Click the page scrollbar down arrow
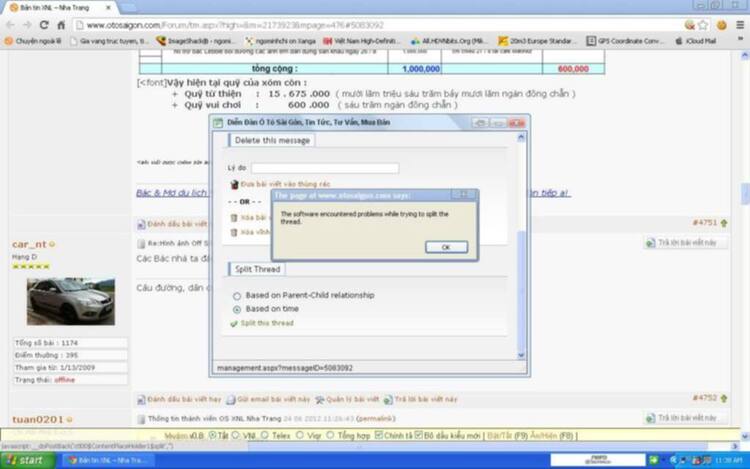Screen dimensions: 750x469 click(745, 436)
